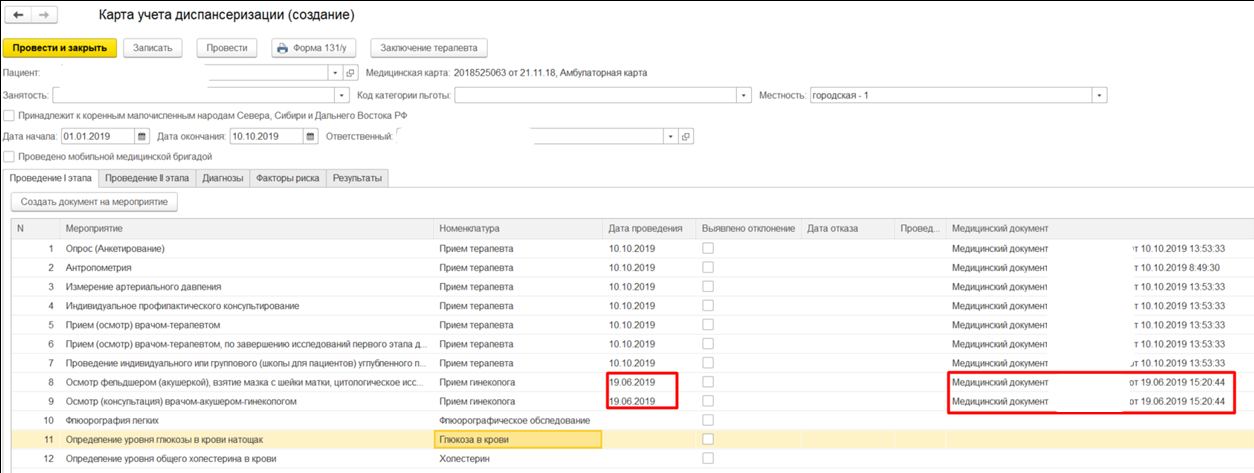The width and height of the screenshot is (1254, 473).
Task: Open the Факторы риска tab
Action: [x=287, y=178]
